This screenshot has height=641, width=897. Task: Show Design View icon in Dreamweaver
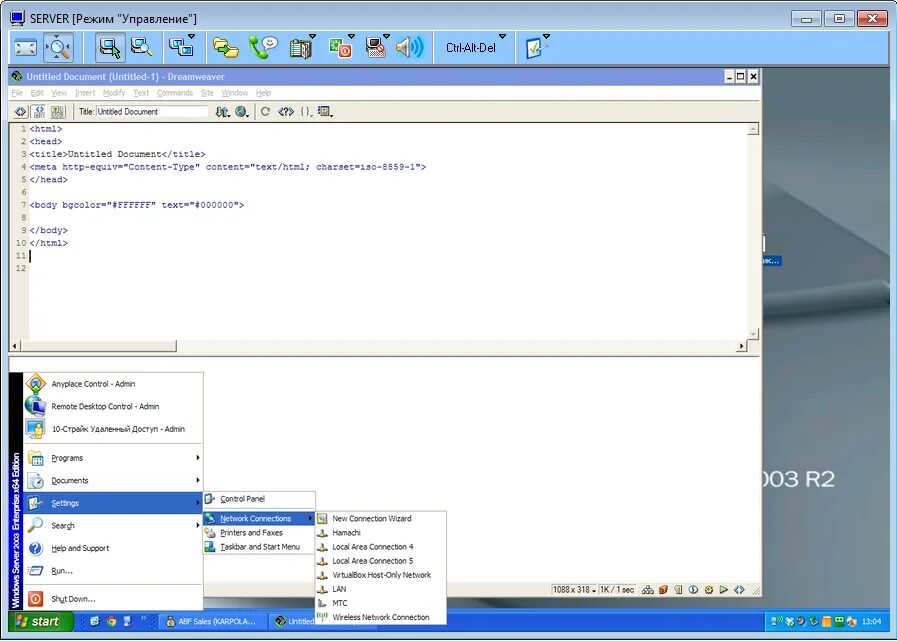click(x=58, y=112)
